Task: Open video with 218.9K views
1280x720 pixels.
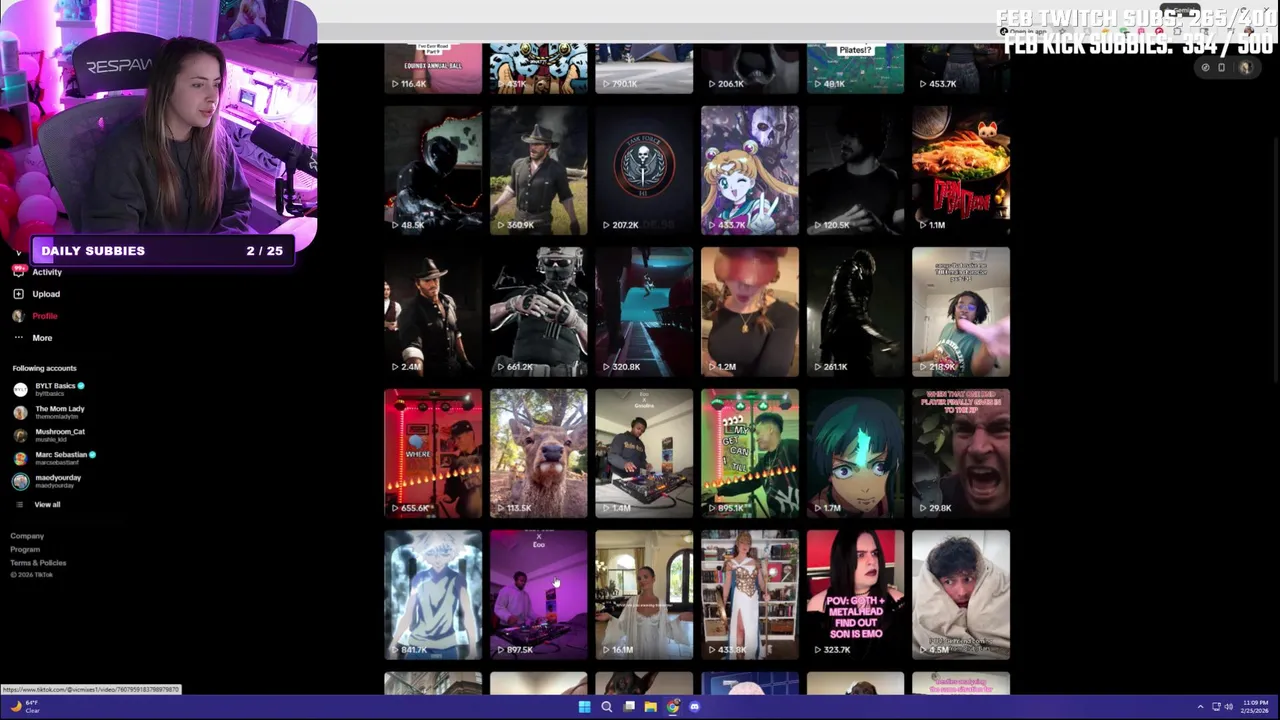Action: pyautogui.click(x=961, y=312)
